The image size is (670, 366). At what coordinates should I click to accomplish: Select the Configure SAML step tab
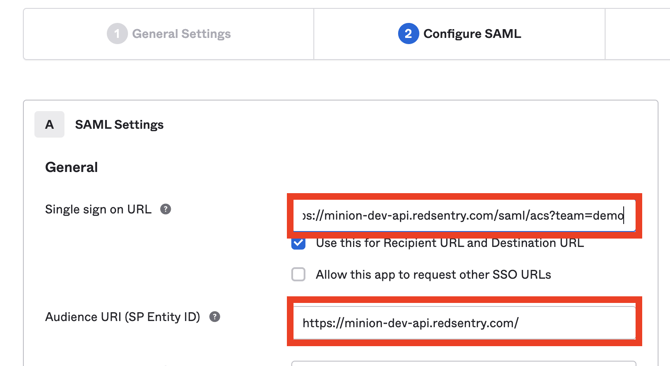coord(459,34)
